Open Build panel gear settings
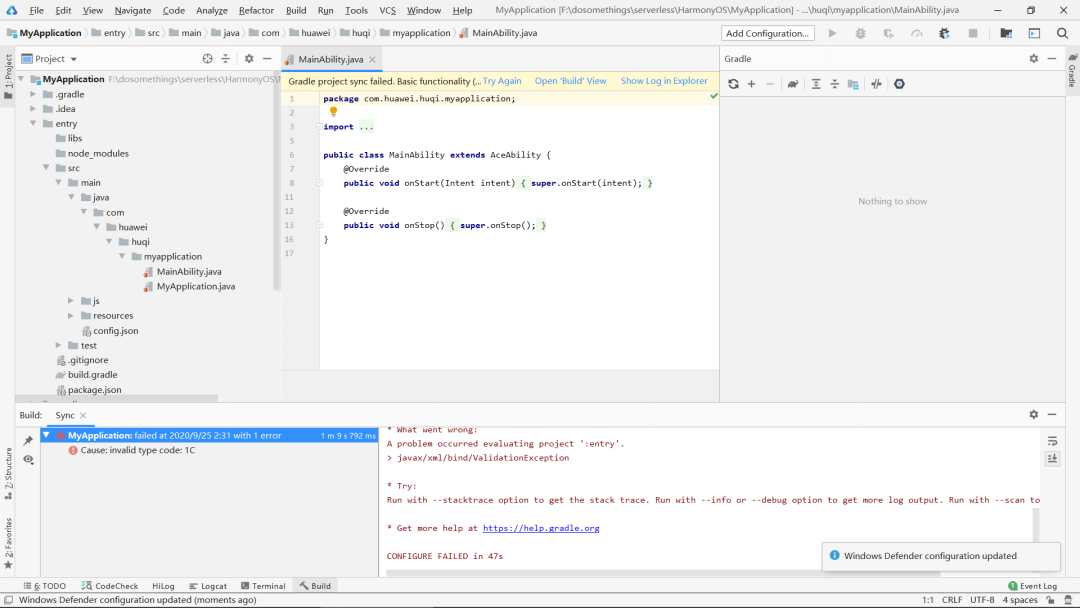 (1033, 415)
